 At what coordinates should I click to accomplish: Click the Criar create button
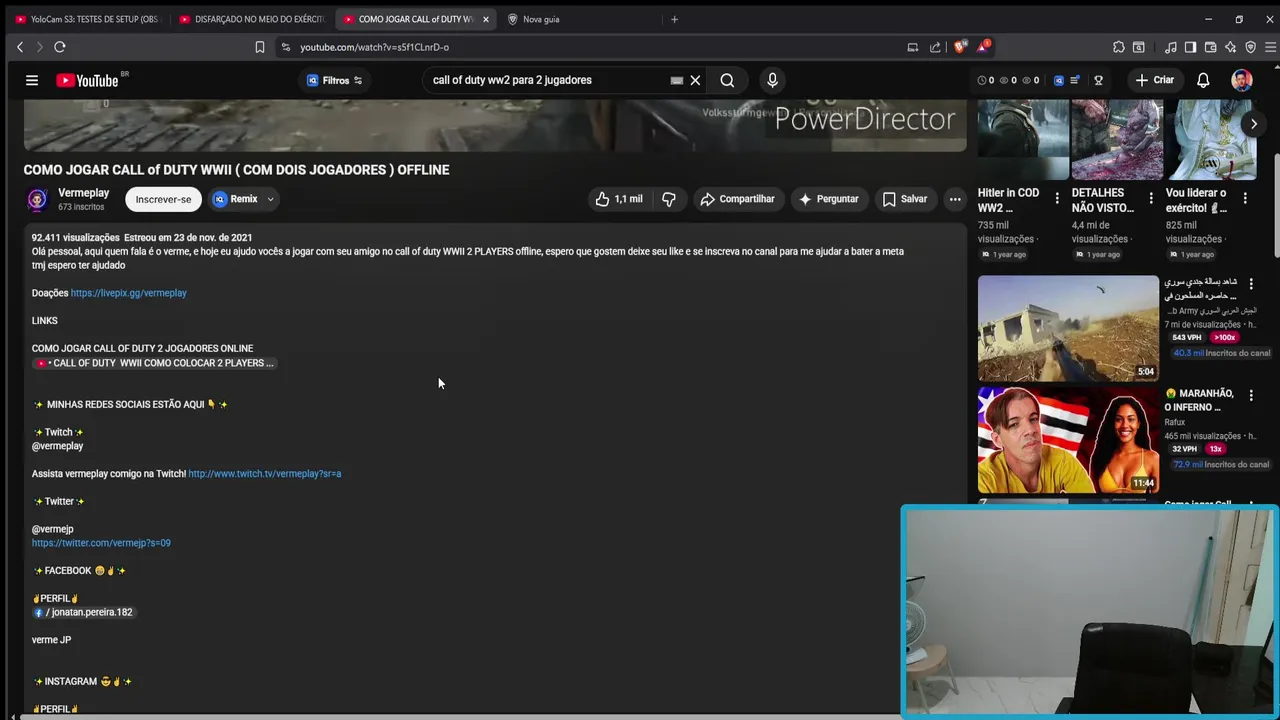(x=1154, y=80)
